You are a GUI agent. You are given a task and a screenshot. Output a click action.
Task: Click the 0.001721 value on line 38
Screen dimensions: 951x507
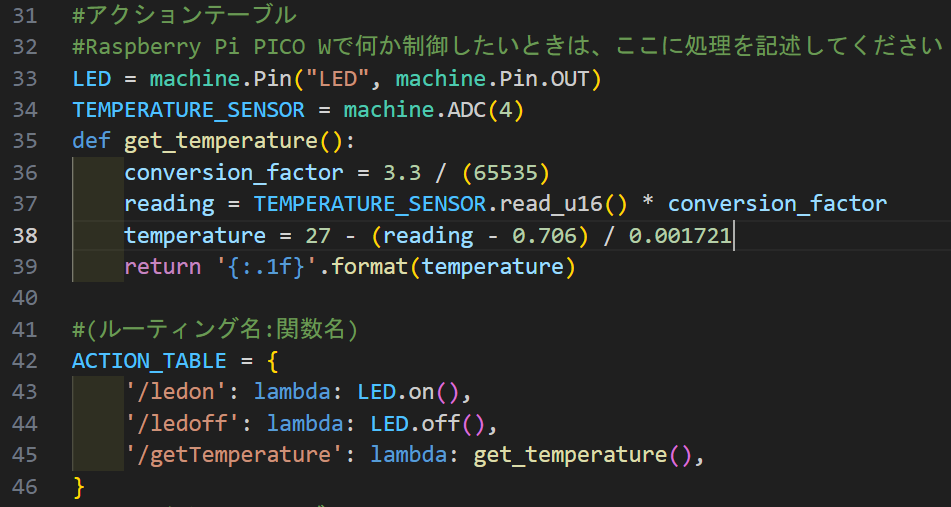click(x=680, y=235)
